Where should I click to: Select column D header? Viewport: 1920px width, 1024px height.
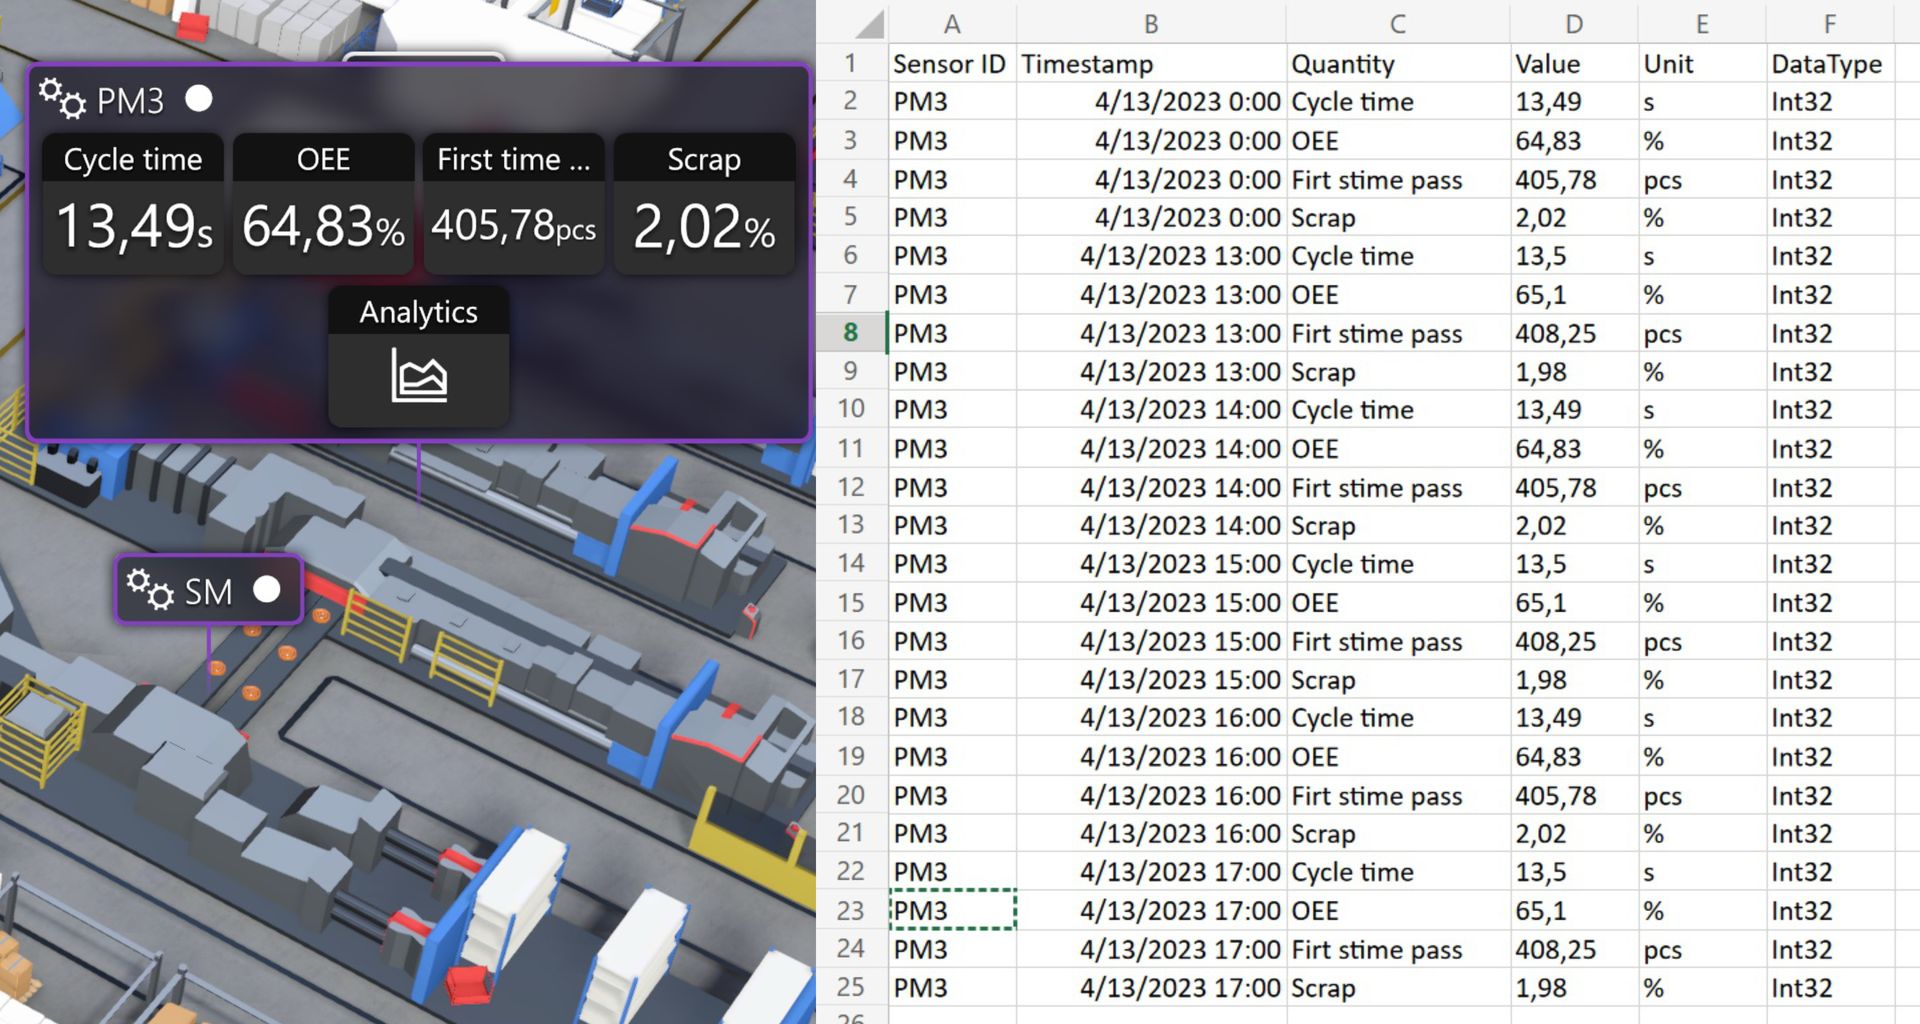click(1573, 24)
